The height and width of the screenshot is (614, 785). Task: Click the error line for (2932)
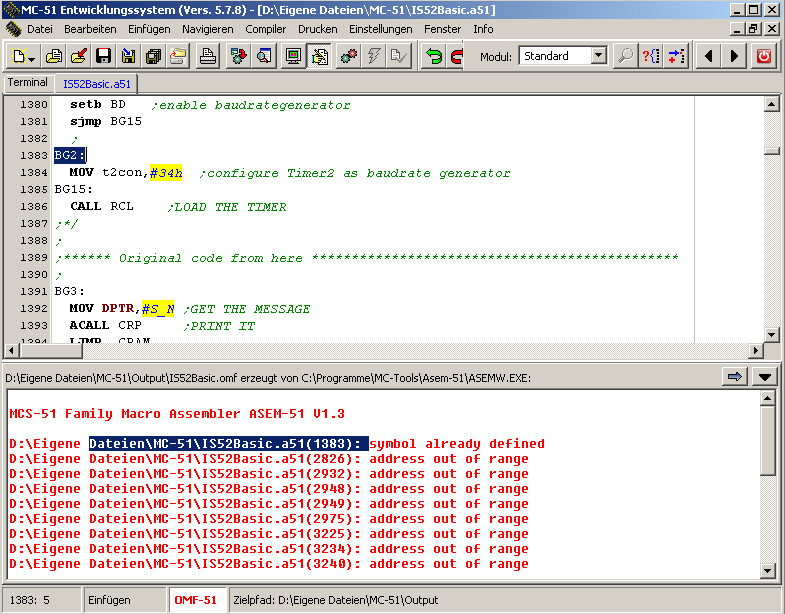pyautogui.click(x=269, y=474)
